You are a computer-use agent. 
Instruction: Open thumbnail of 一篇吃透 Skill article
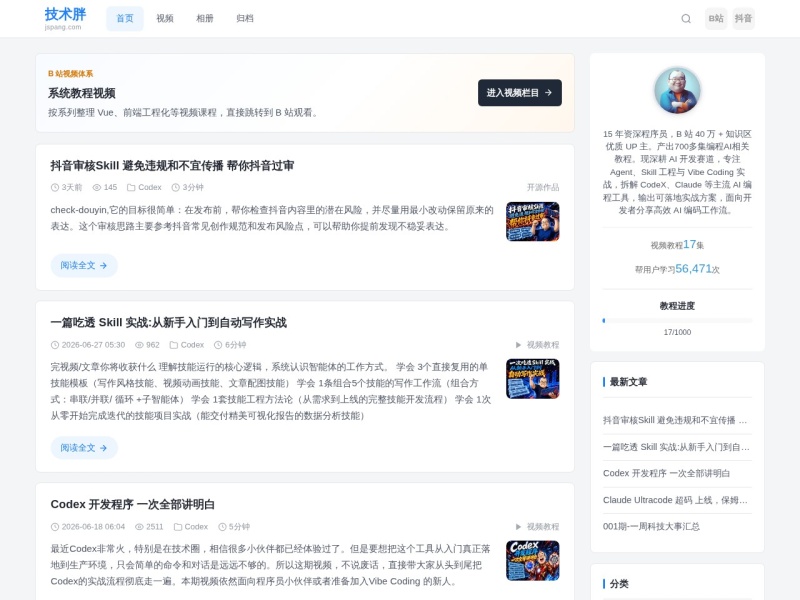point(533,379)
